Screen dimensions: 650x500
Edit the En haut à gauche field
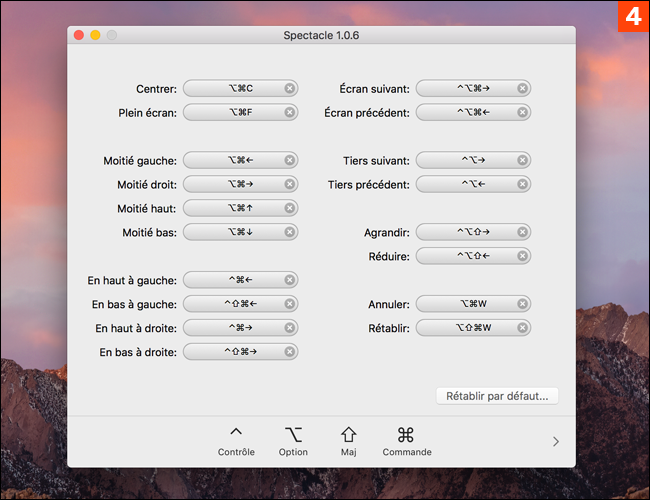240,280
